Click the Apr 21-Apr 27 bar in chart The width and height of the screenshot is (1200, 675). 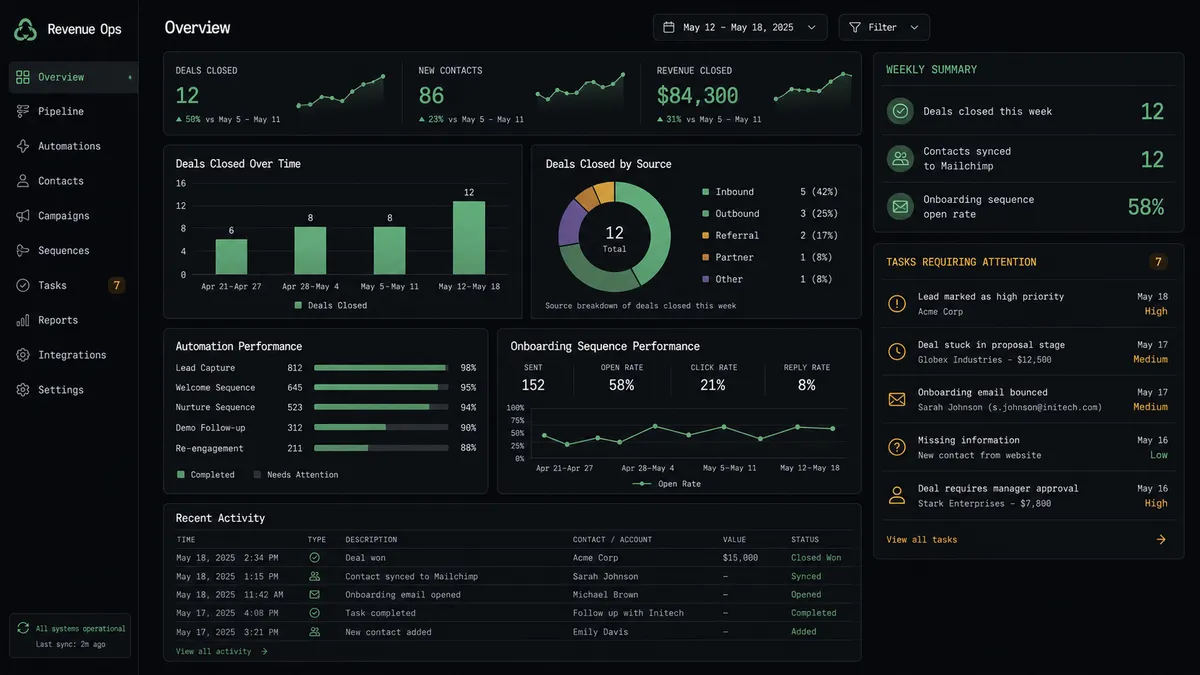[x=231, y=256]
